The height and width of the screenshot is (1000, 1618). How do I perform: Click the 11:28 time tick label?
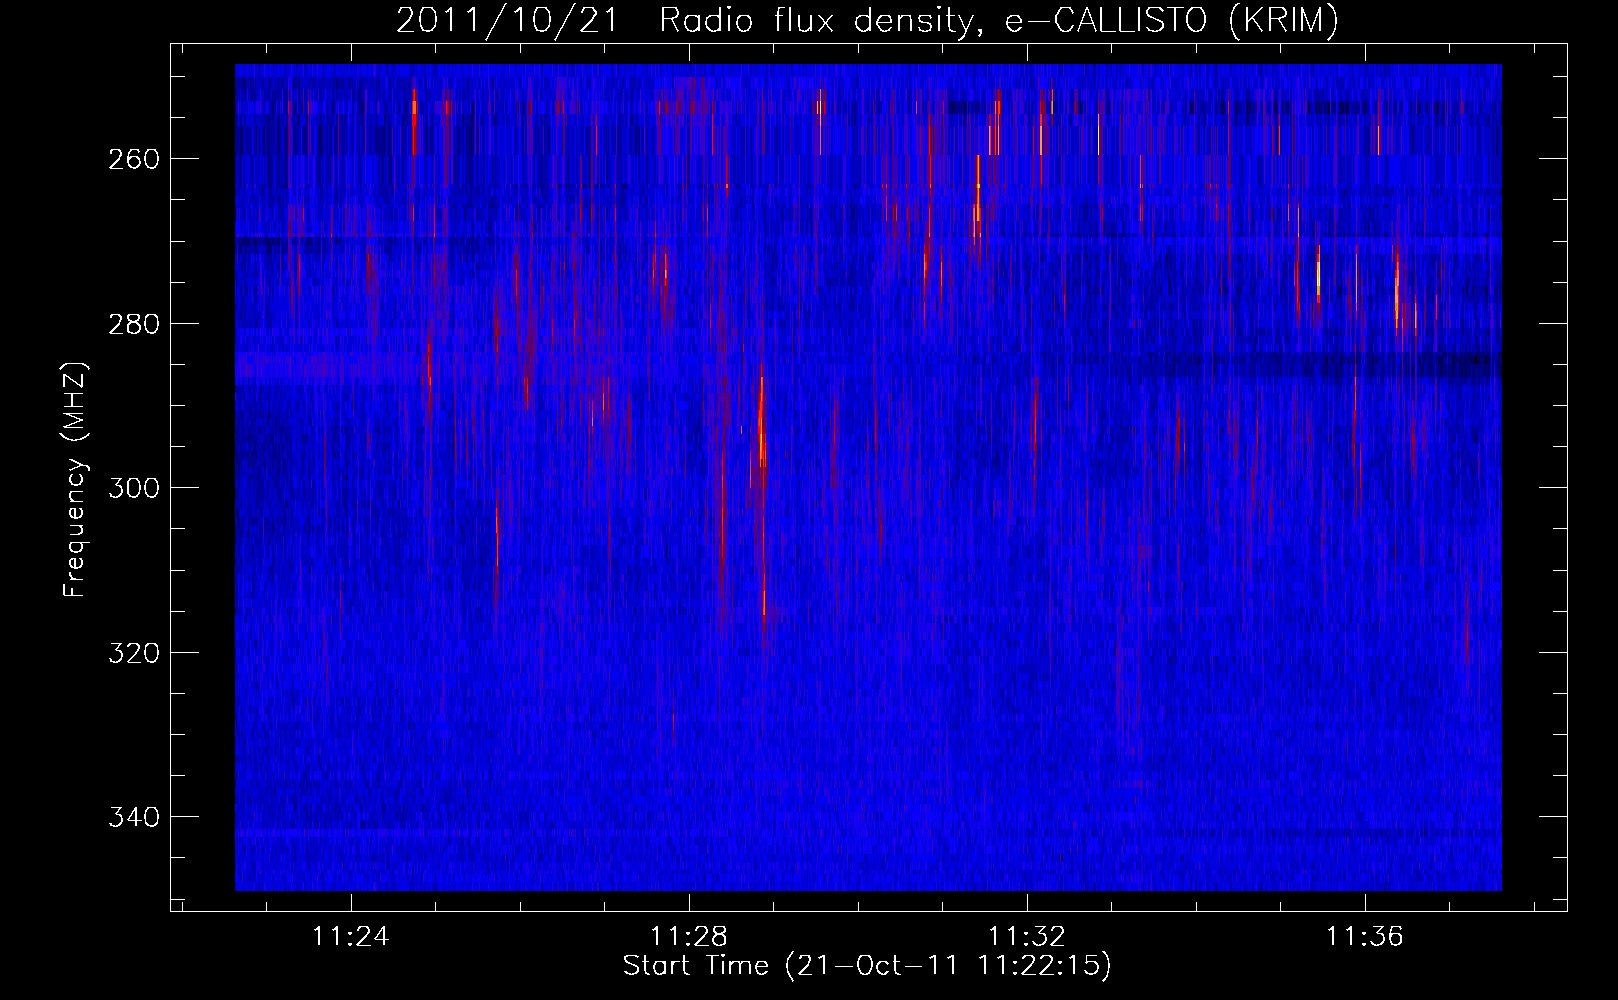coord(688,937)
